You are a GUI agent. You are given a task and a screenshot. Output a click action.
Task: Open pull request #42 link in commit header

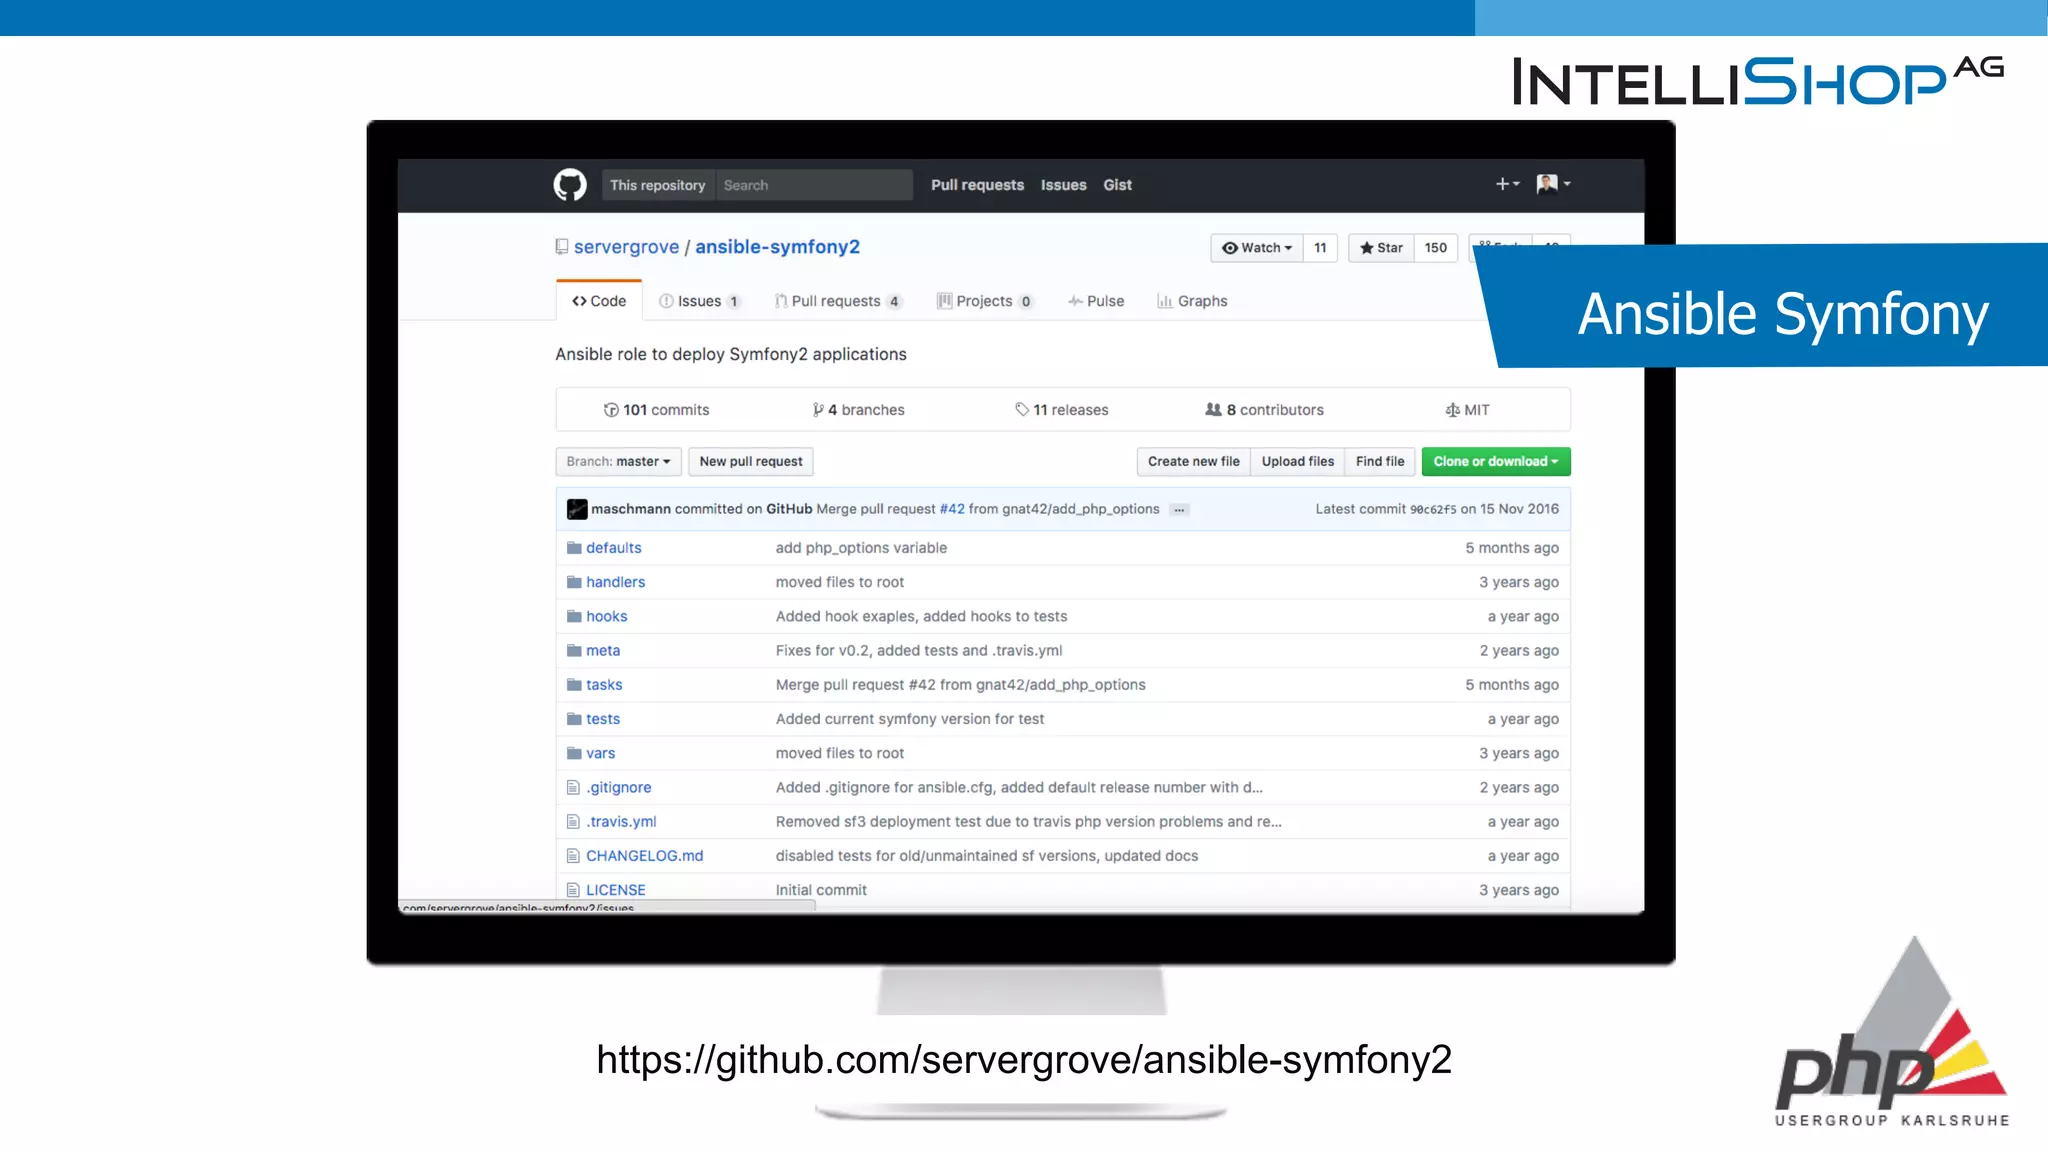click(x=952, y=509)
